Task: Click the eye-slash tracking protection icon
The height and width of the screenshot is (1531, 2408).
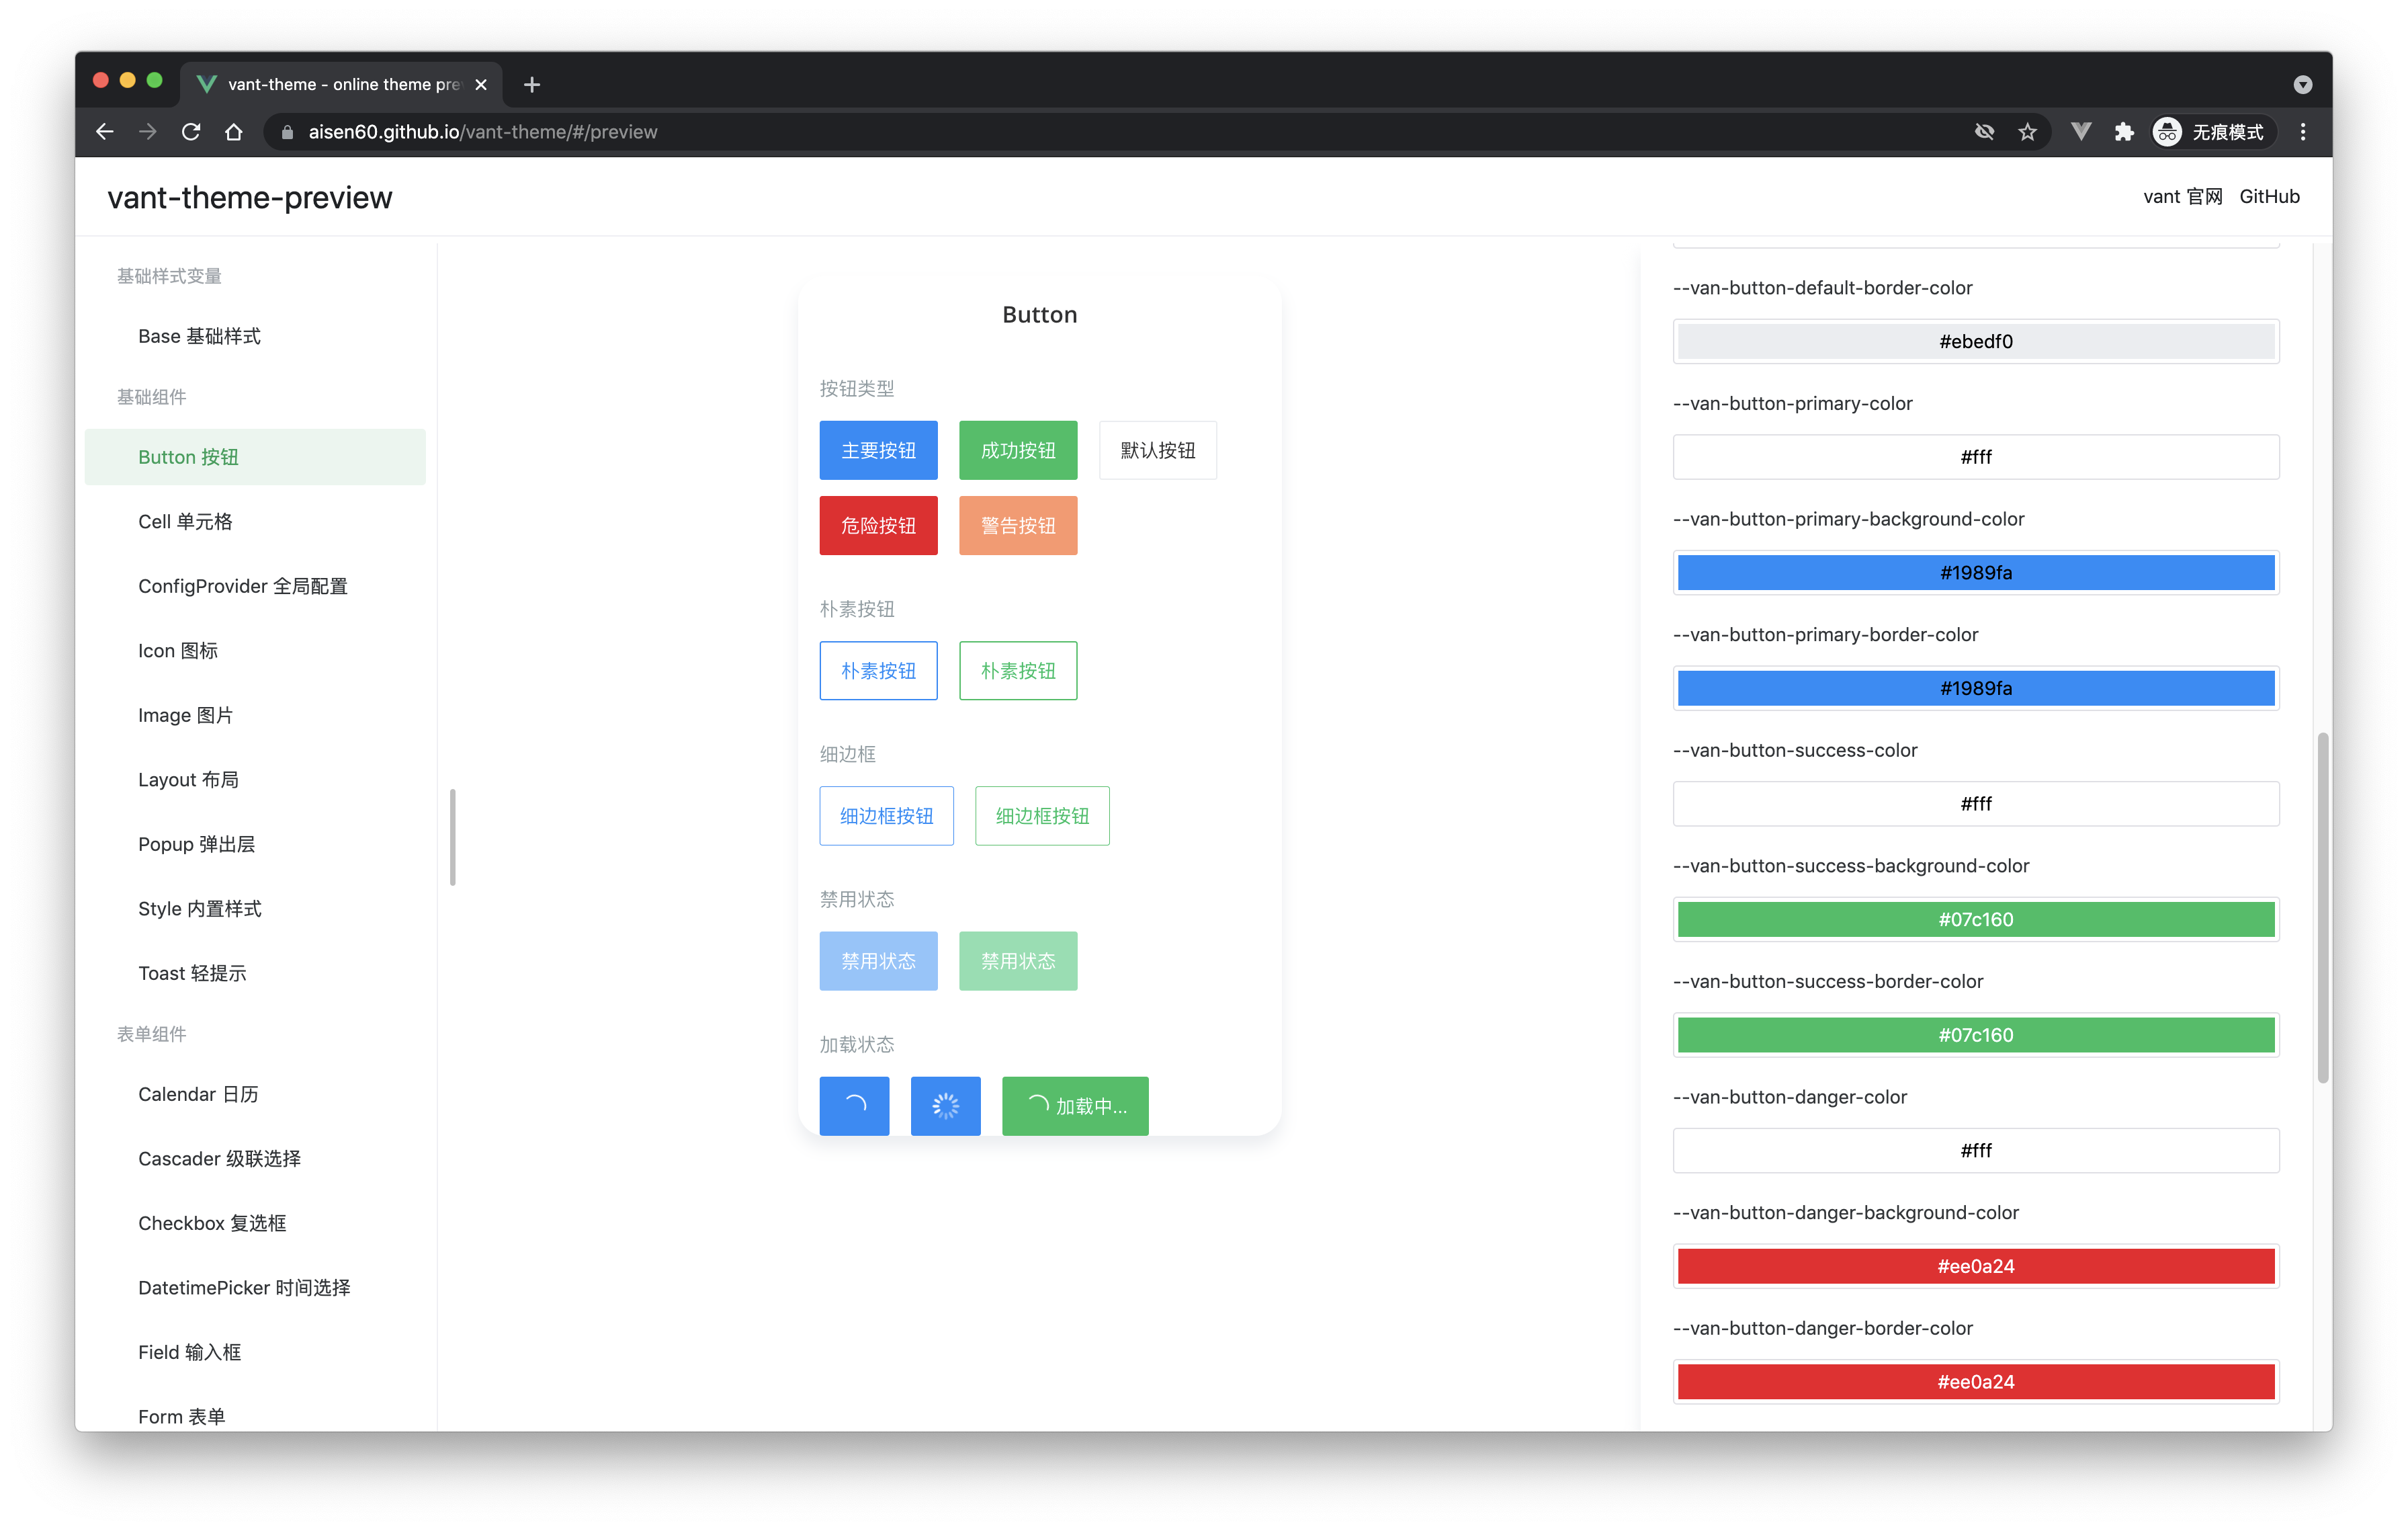Action: (1984, 132)
